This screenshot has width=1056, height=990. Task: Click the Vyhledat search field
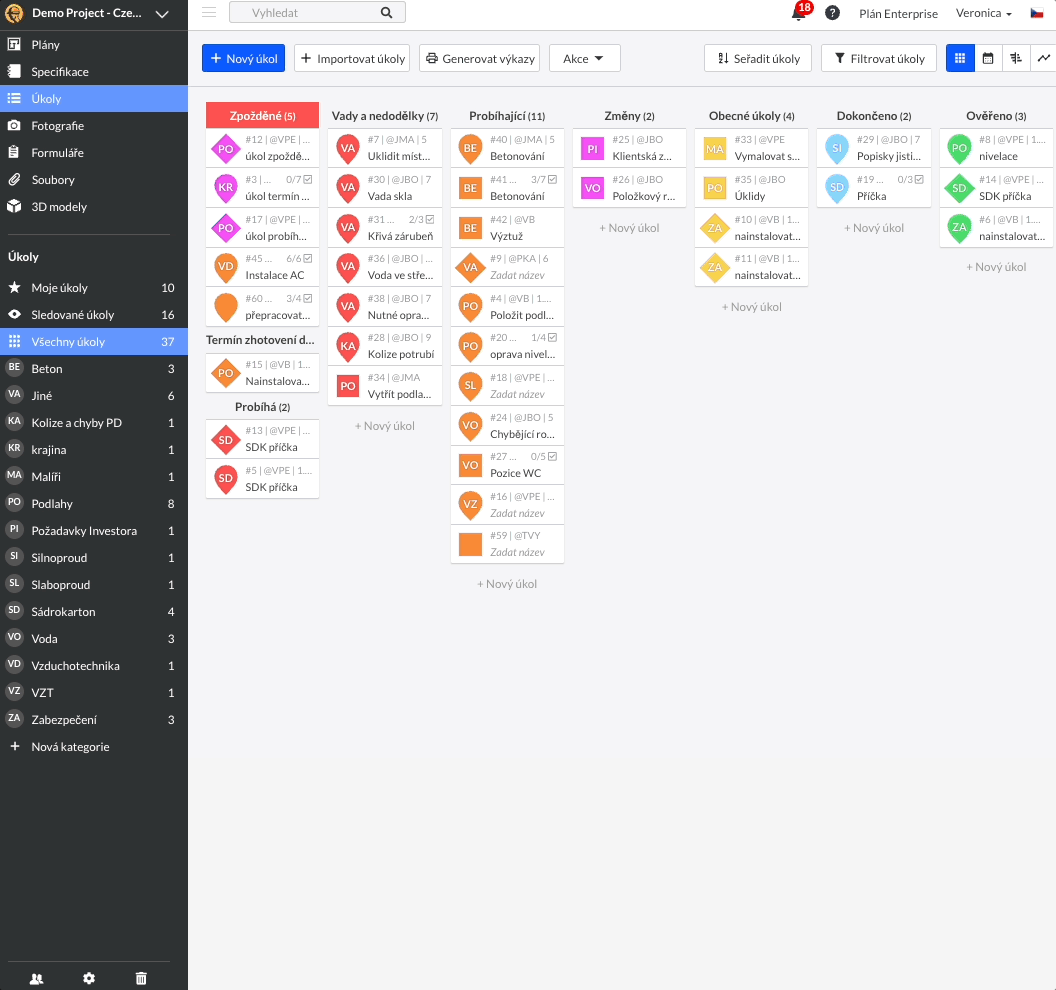coord(305,13)
